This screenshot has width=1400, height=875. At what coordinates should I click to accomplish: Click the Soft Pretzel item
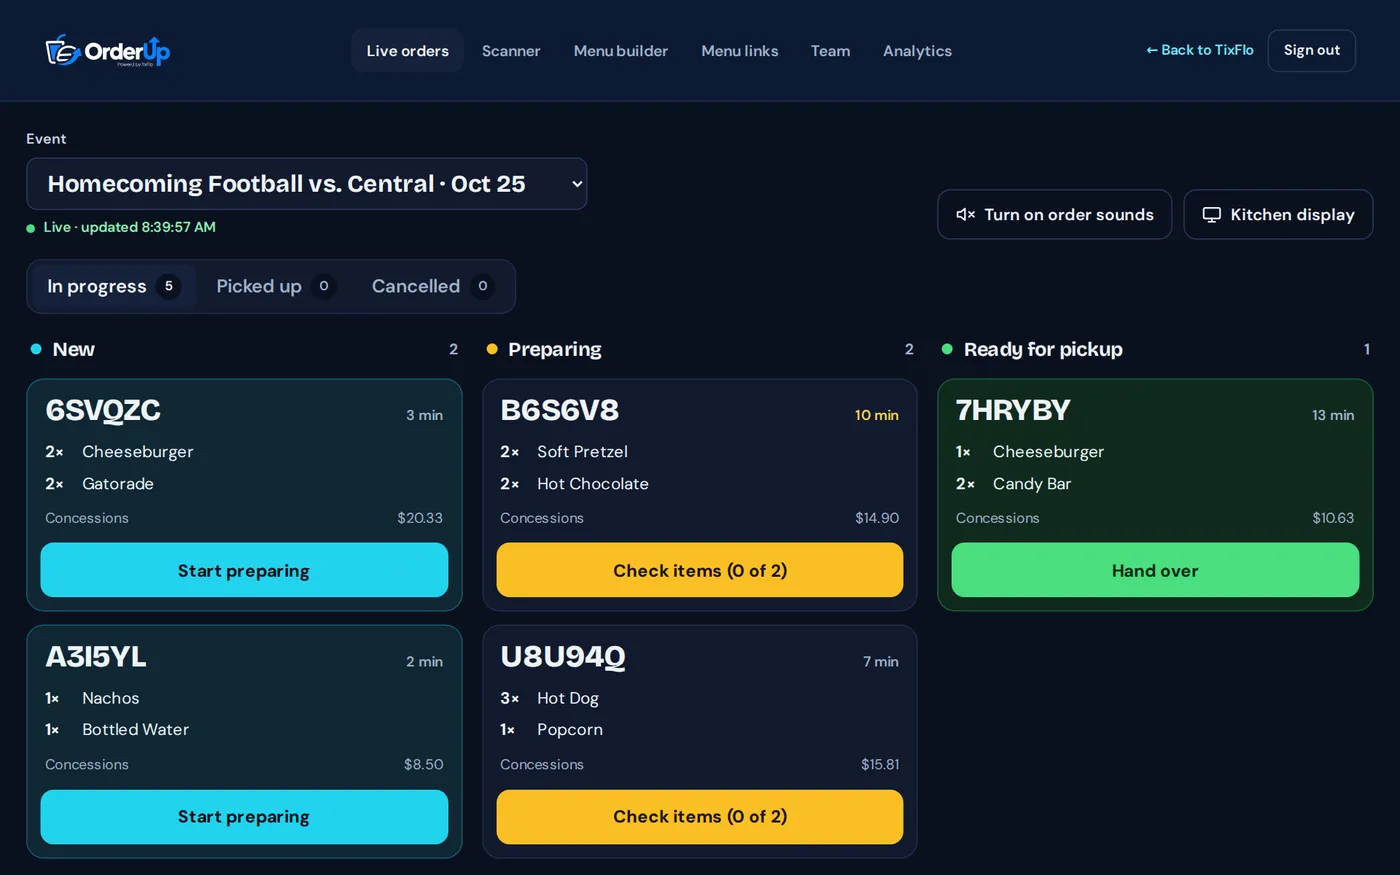(x=582, y=452)
